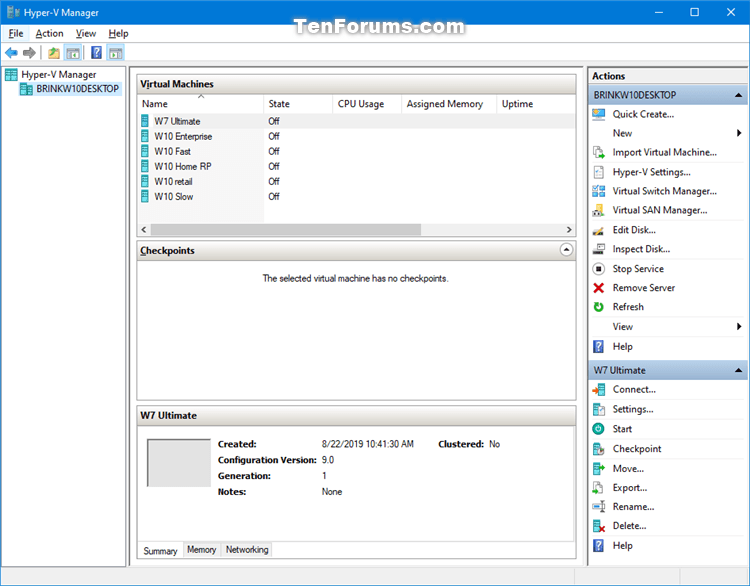Click the green Refresh icon
The height and width of the screenshot is (586, 750).
click(x=598, y=307)
